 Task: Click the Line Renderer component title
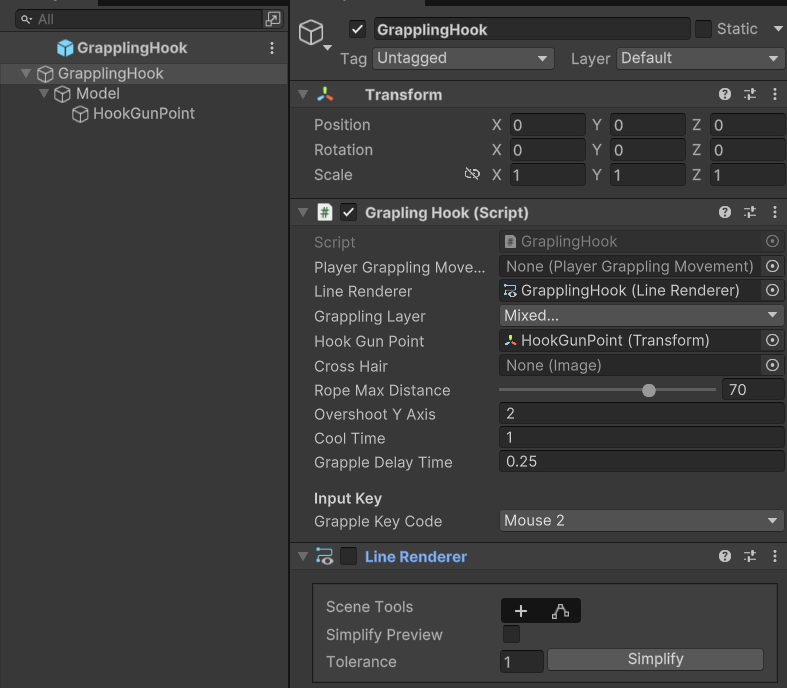pyautogui.click(x=416, y=557)
